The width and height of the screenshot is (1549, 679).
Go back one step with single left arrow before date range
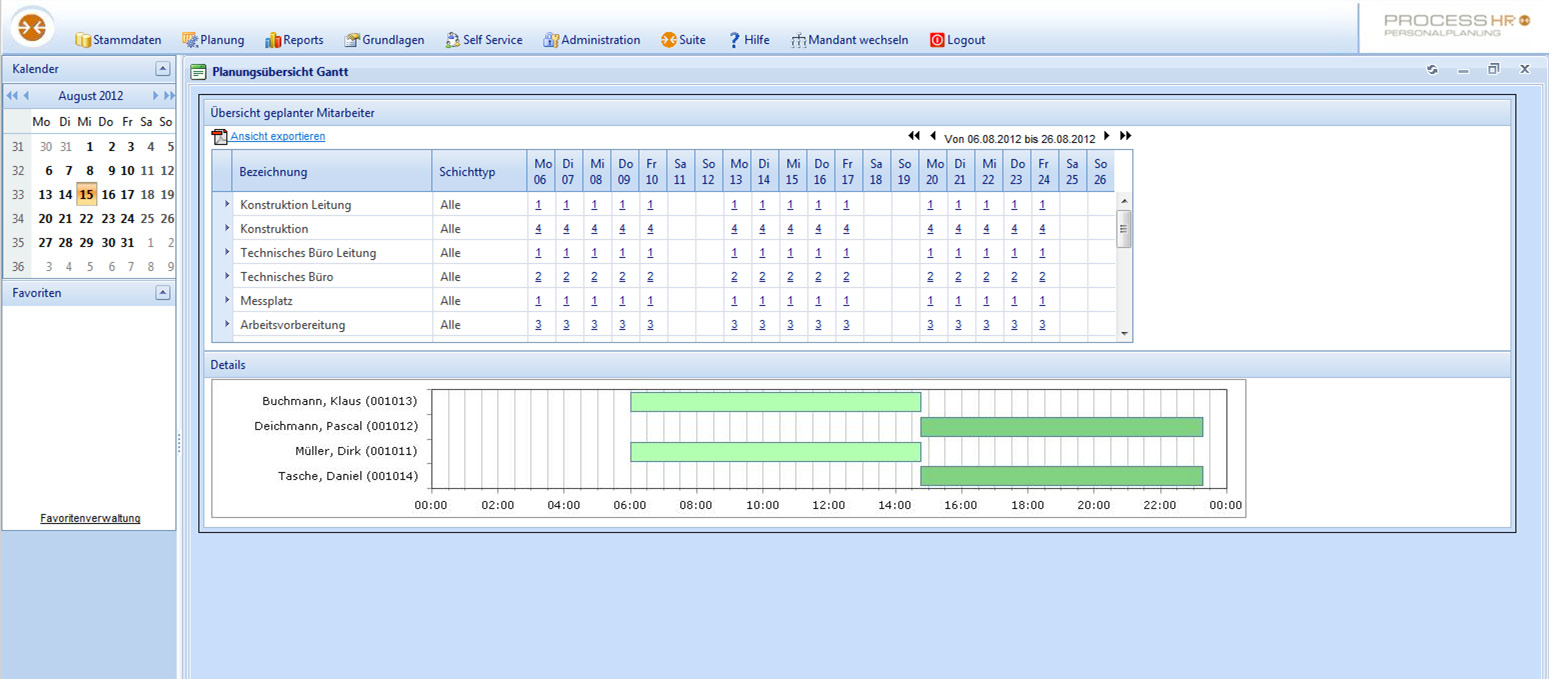pyautogui.click(x=932, y=136)
